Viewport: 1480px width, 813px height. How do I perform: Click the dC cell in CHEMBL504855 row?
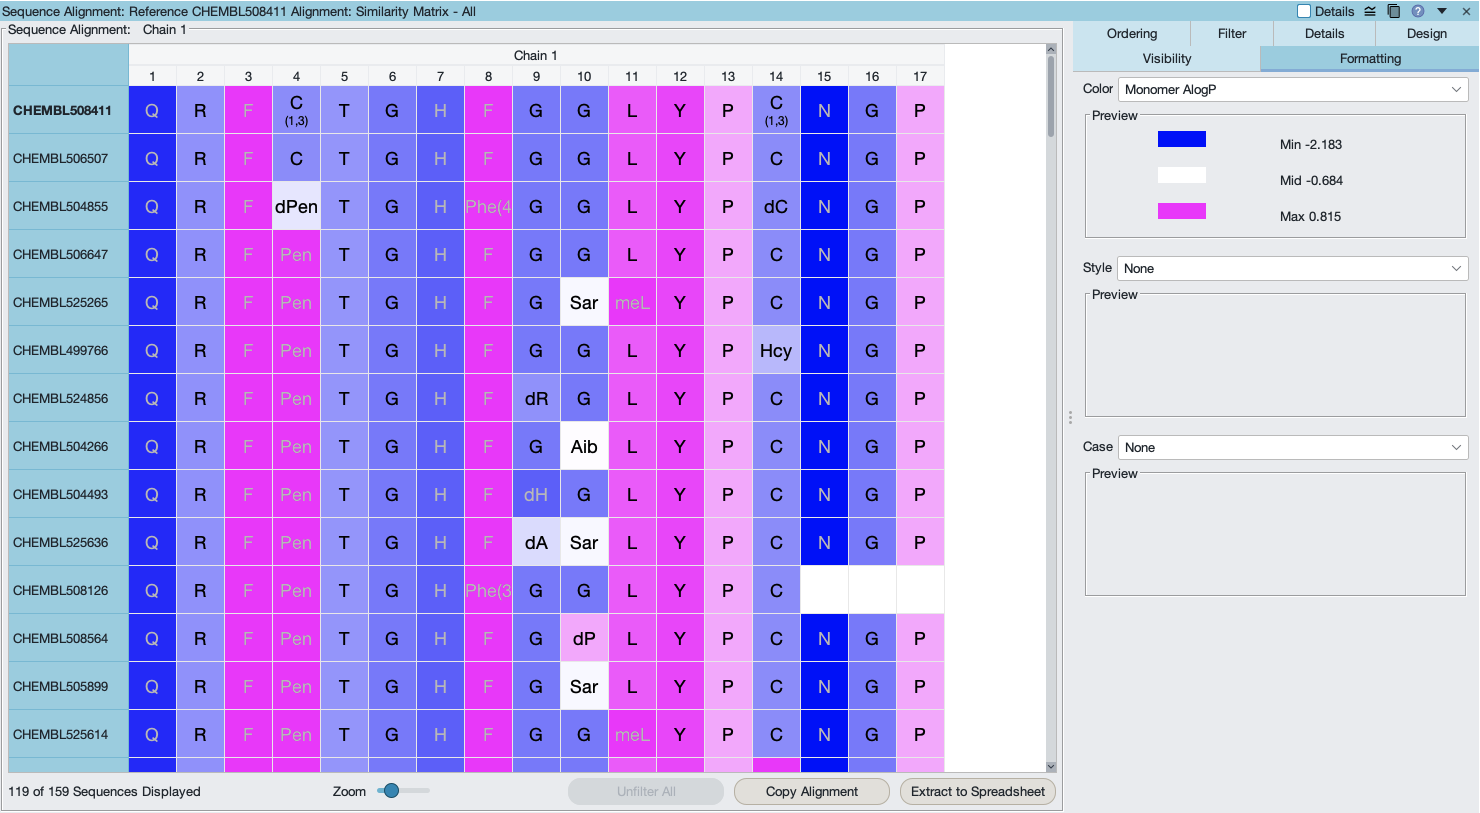(776, 206)
